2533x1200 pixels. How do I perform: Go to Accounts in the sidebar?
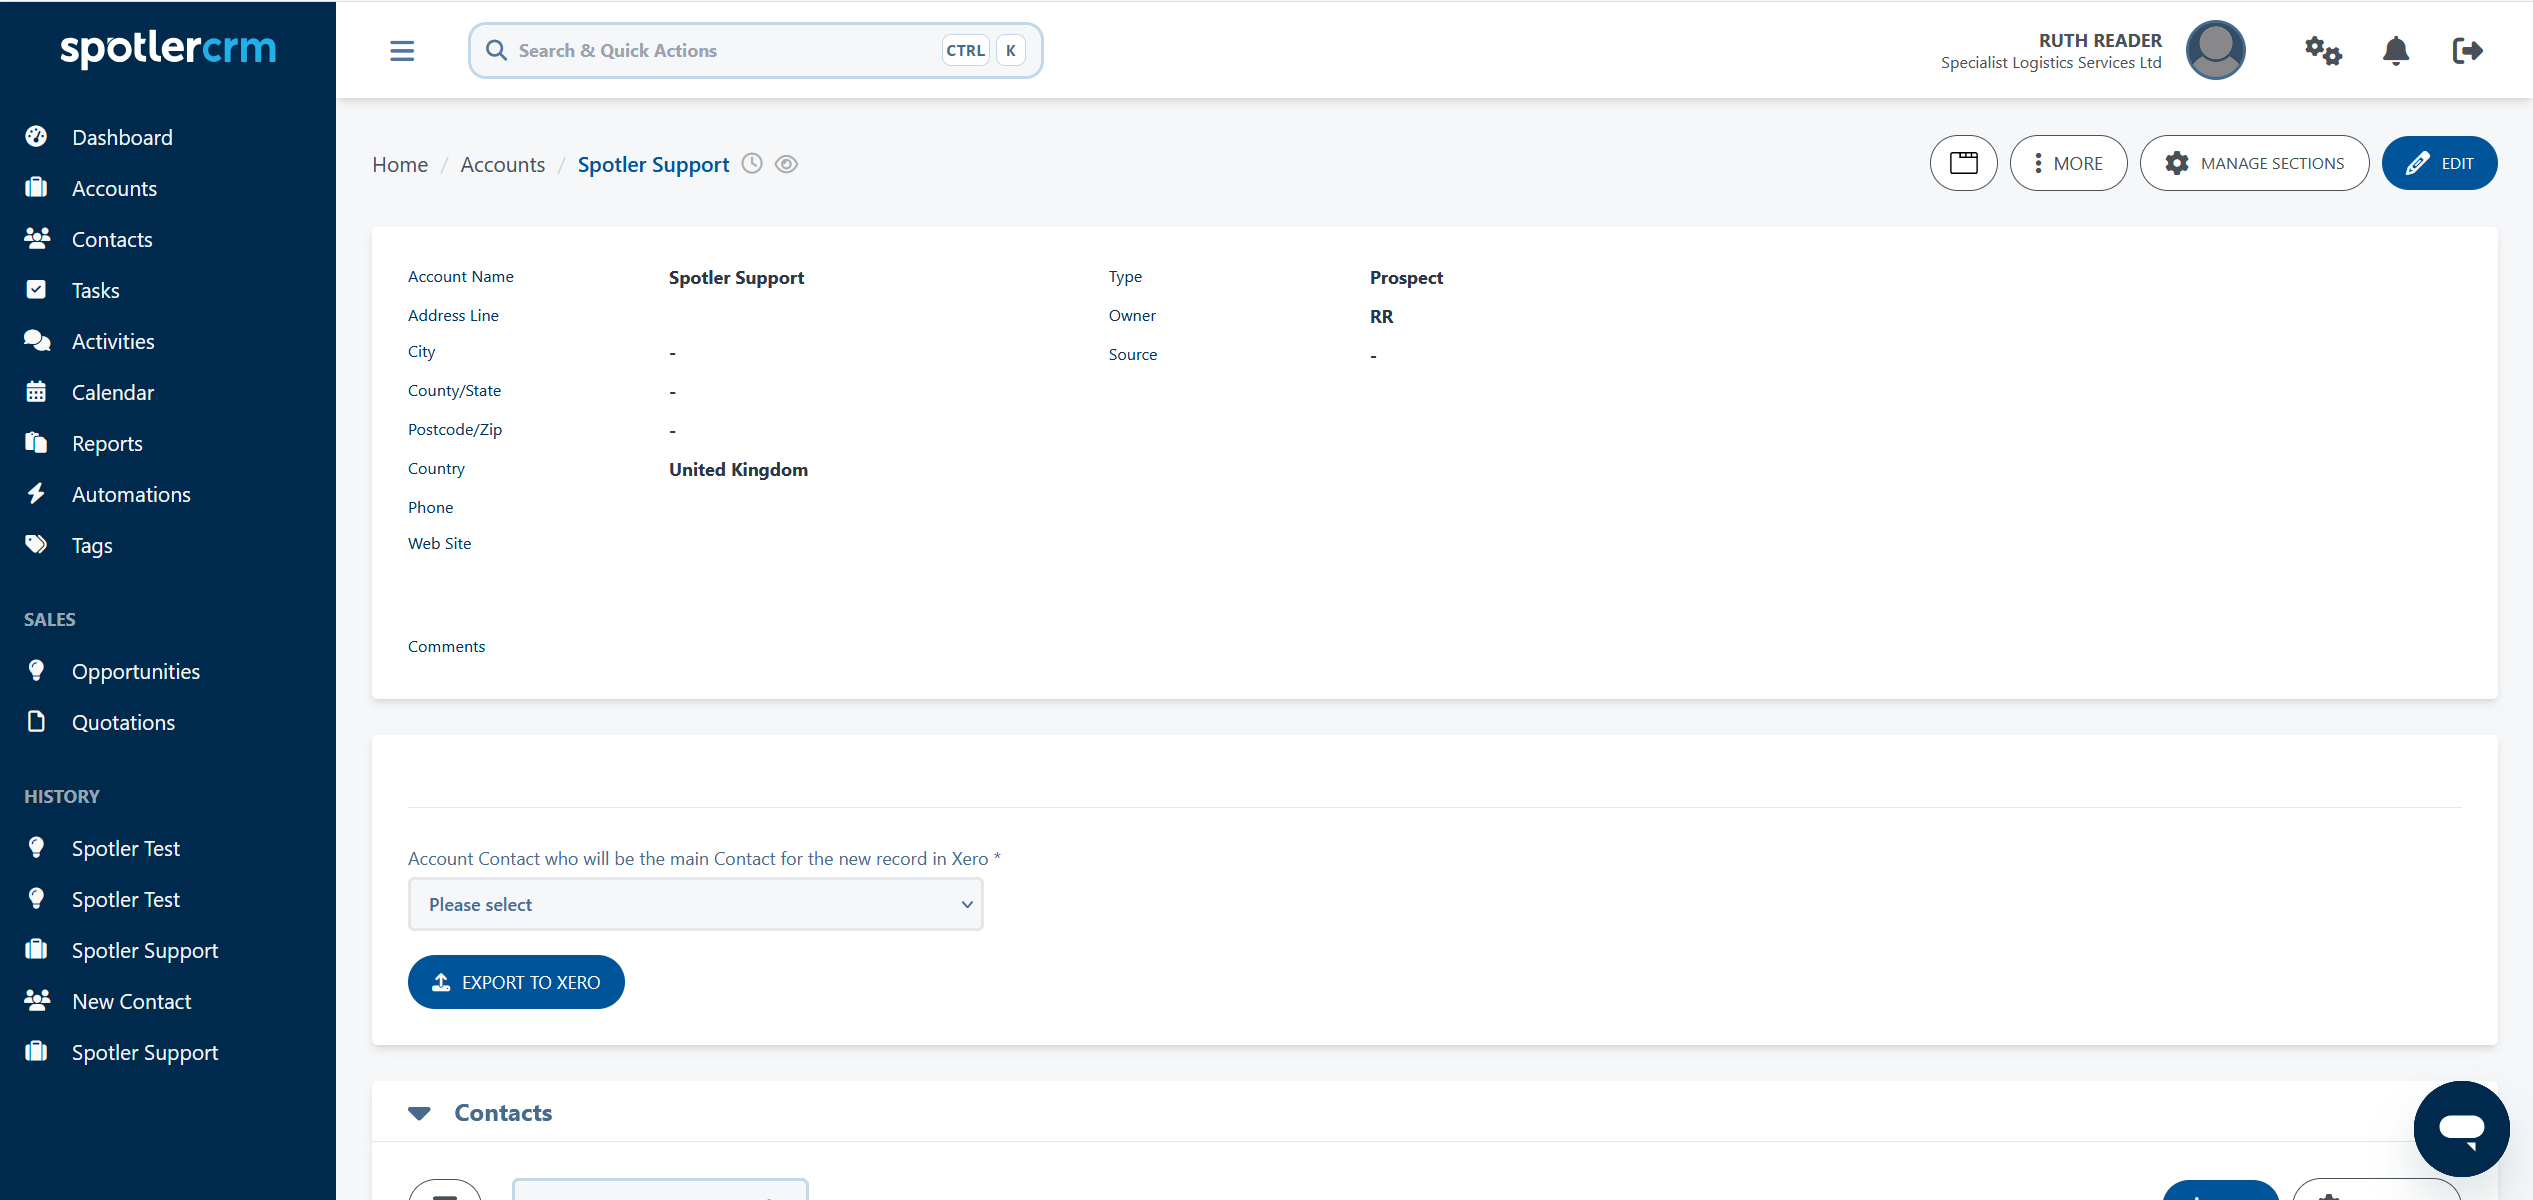tap(114, 188)
